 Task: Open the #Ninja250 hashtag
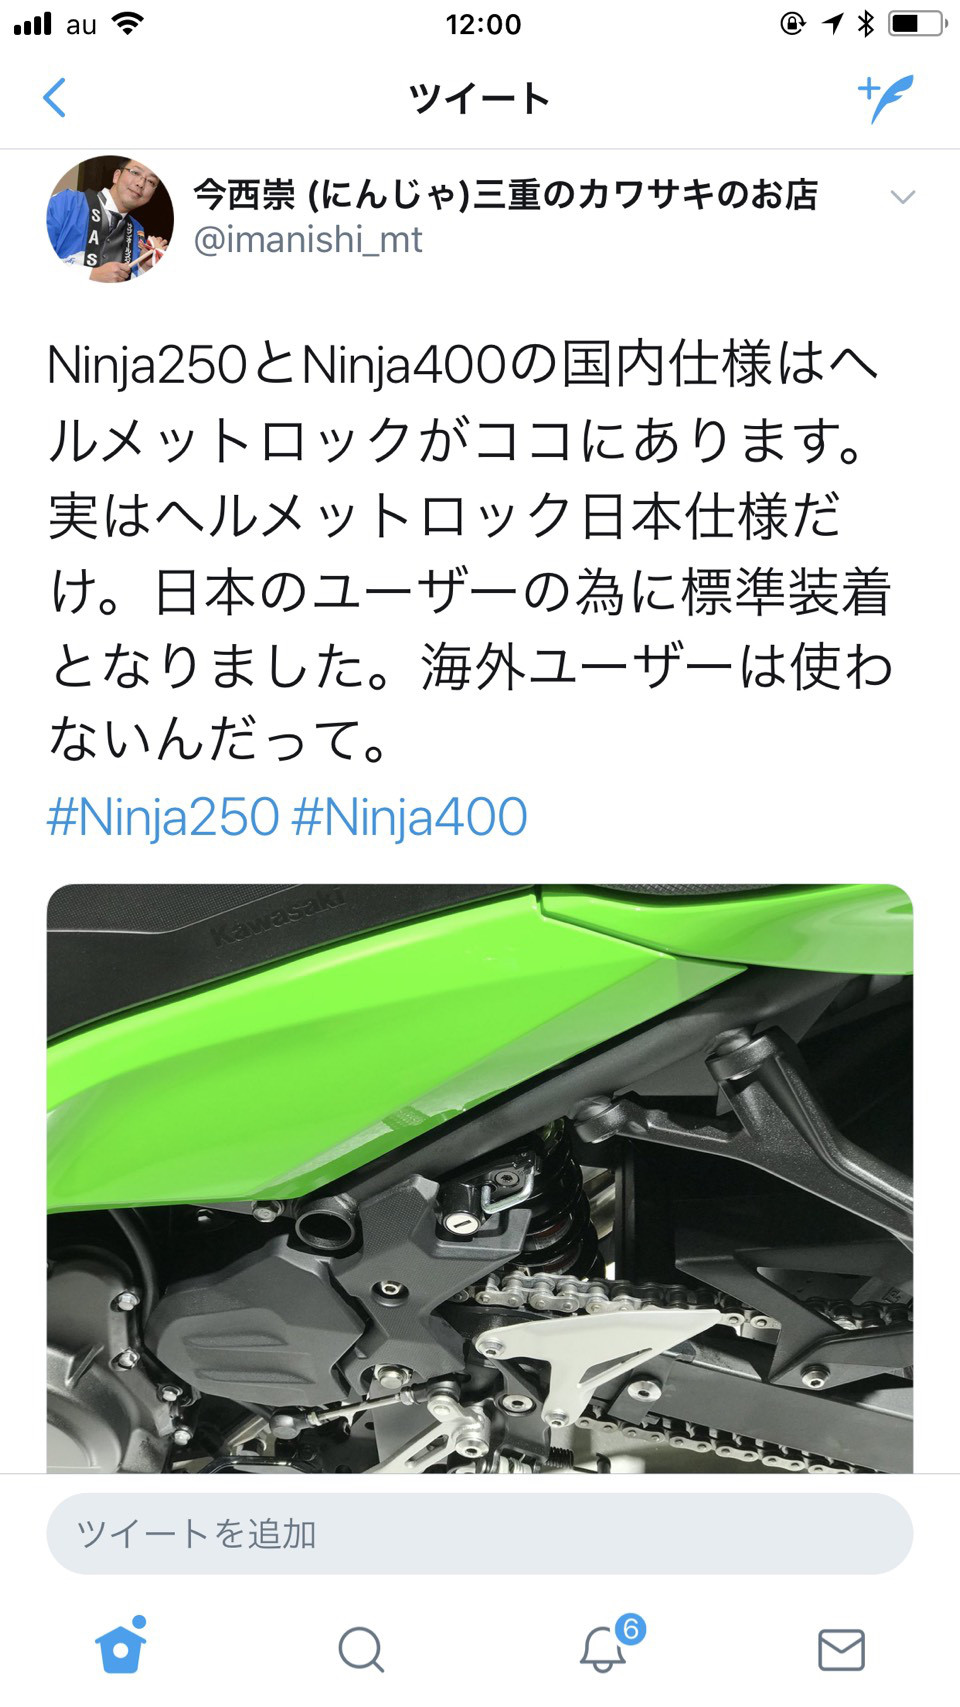click(x=163, y=816)
